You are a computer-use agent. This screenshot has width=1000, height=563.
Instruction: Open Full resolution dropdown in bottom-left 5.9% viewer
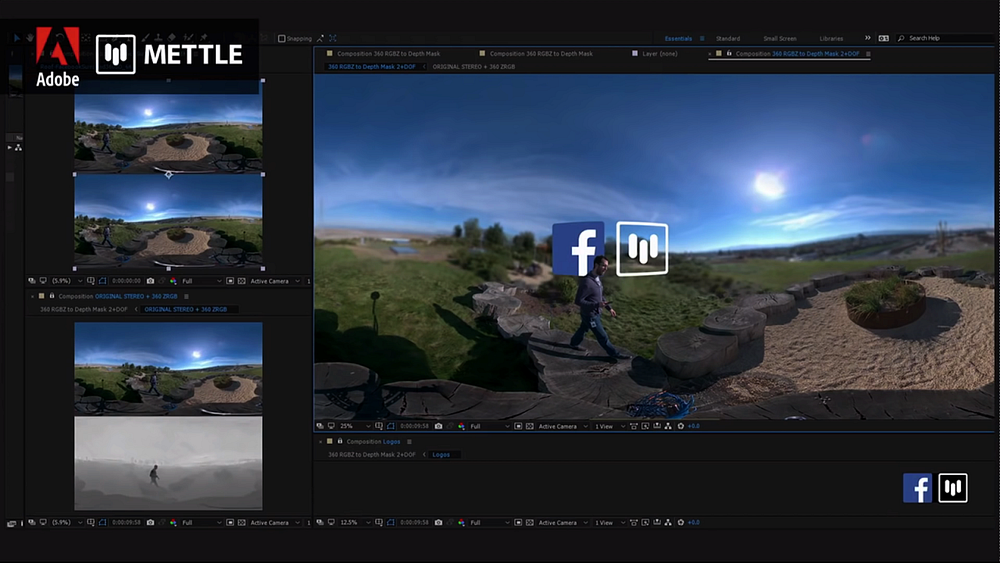coord(202,522)
